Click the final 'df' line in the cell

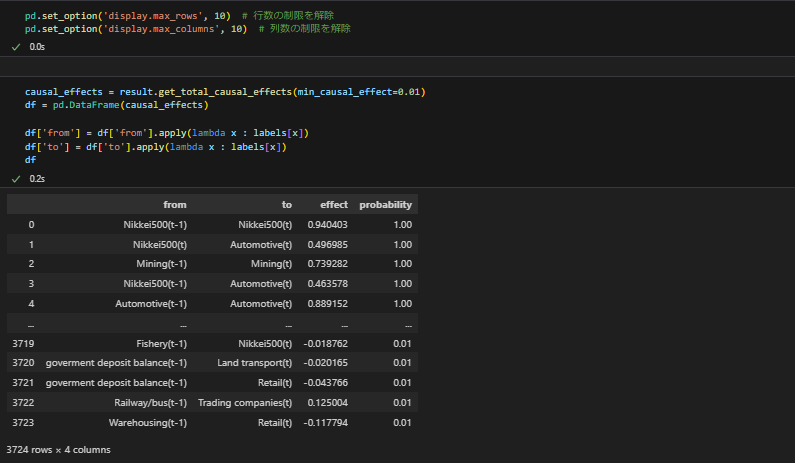click(x=31, y=159)
